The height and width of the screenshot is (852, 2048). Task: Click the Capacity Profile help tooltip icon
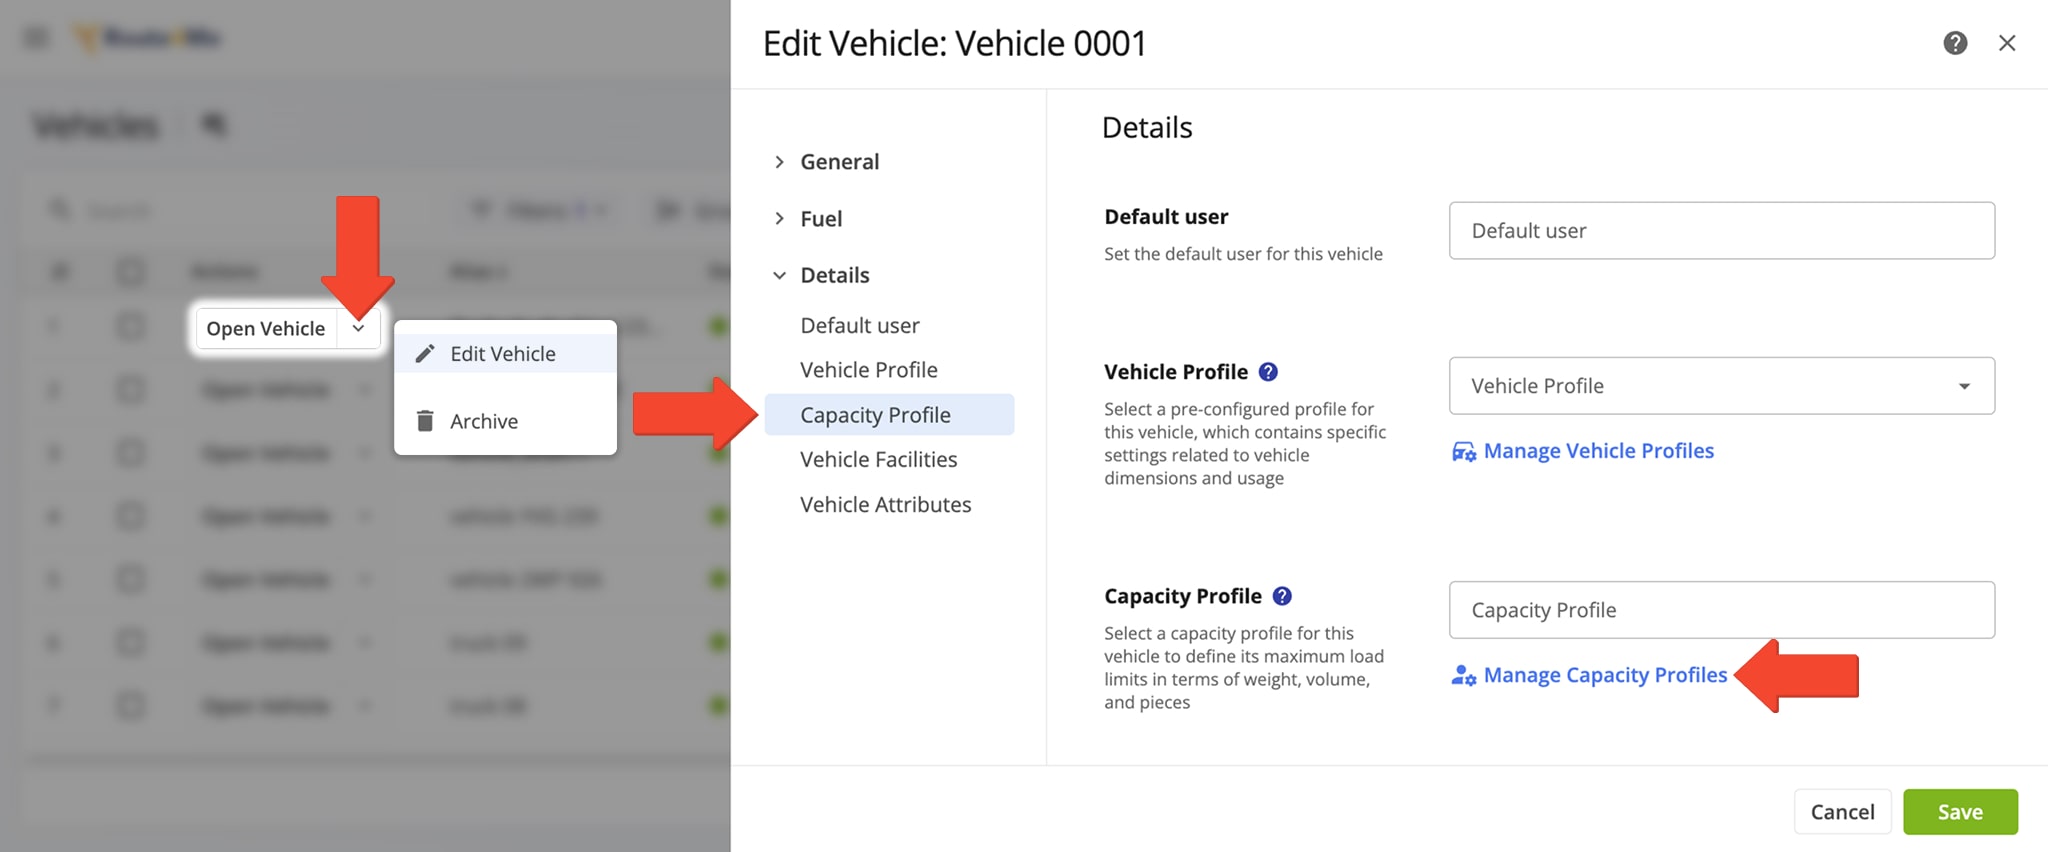point(1282,596)
